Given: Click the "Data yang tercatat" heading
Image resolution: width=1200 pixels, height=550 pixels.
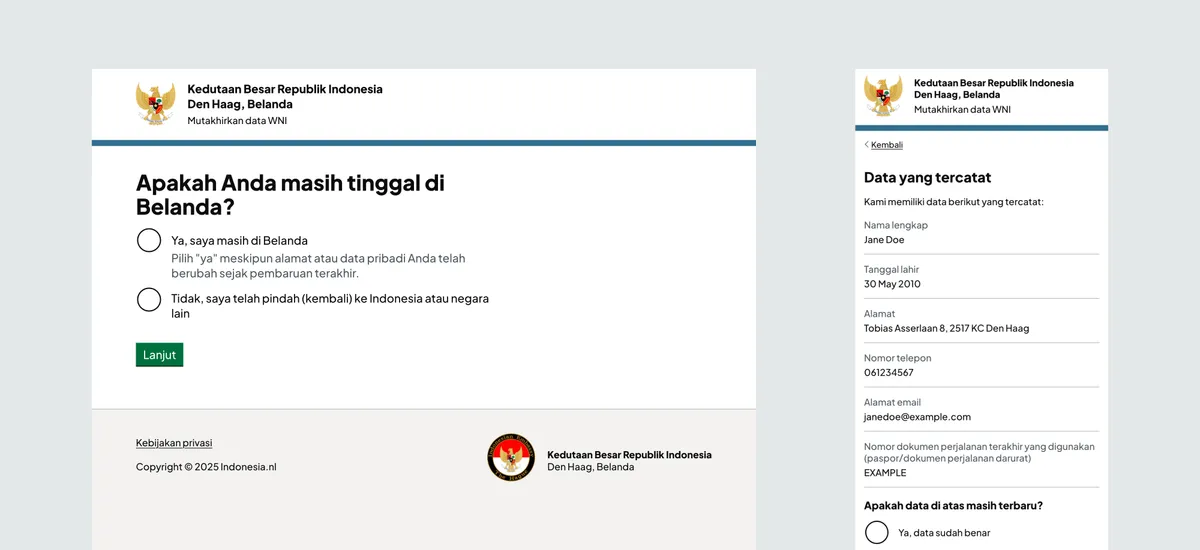Looking at the screenshot, I should coord(927,178).
